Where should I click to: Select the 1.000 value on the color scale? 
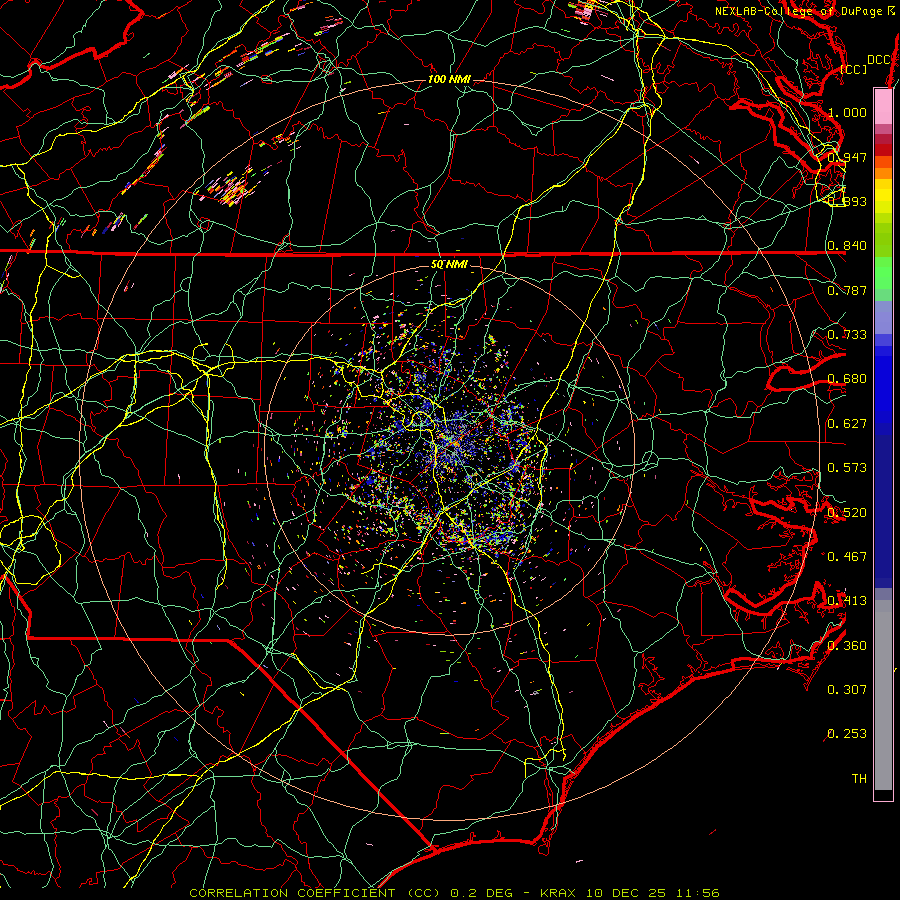point(847,112)
